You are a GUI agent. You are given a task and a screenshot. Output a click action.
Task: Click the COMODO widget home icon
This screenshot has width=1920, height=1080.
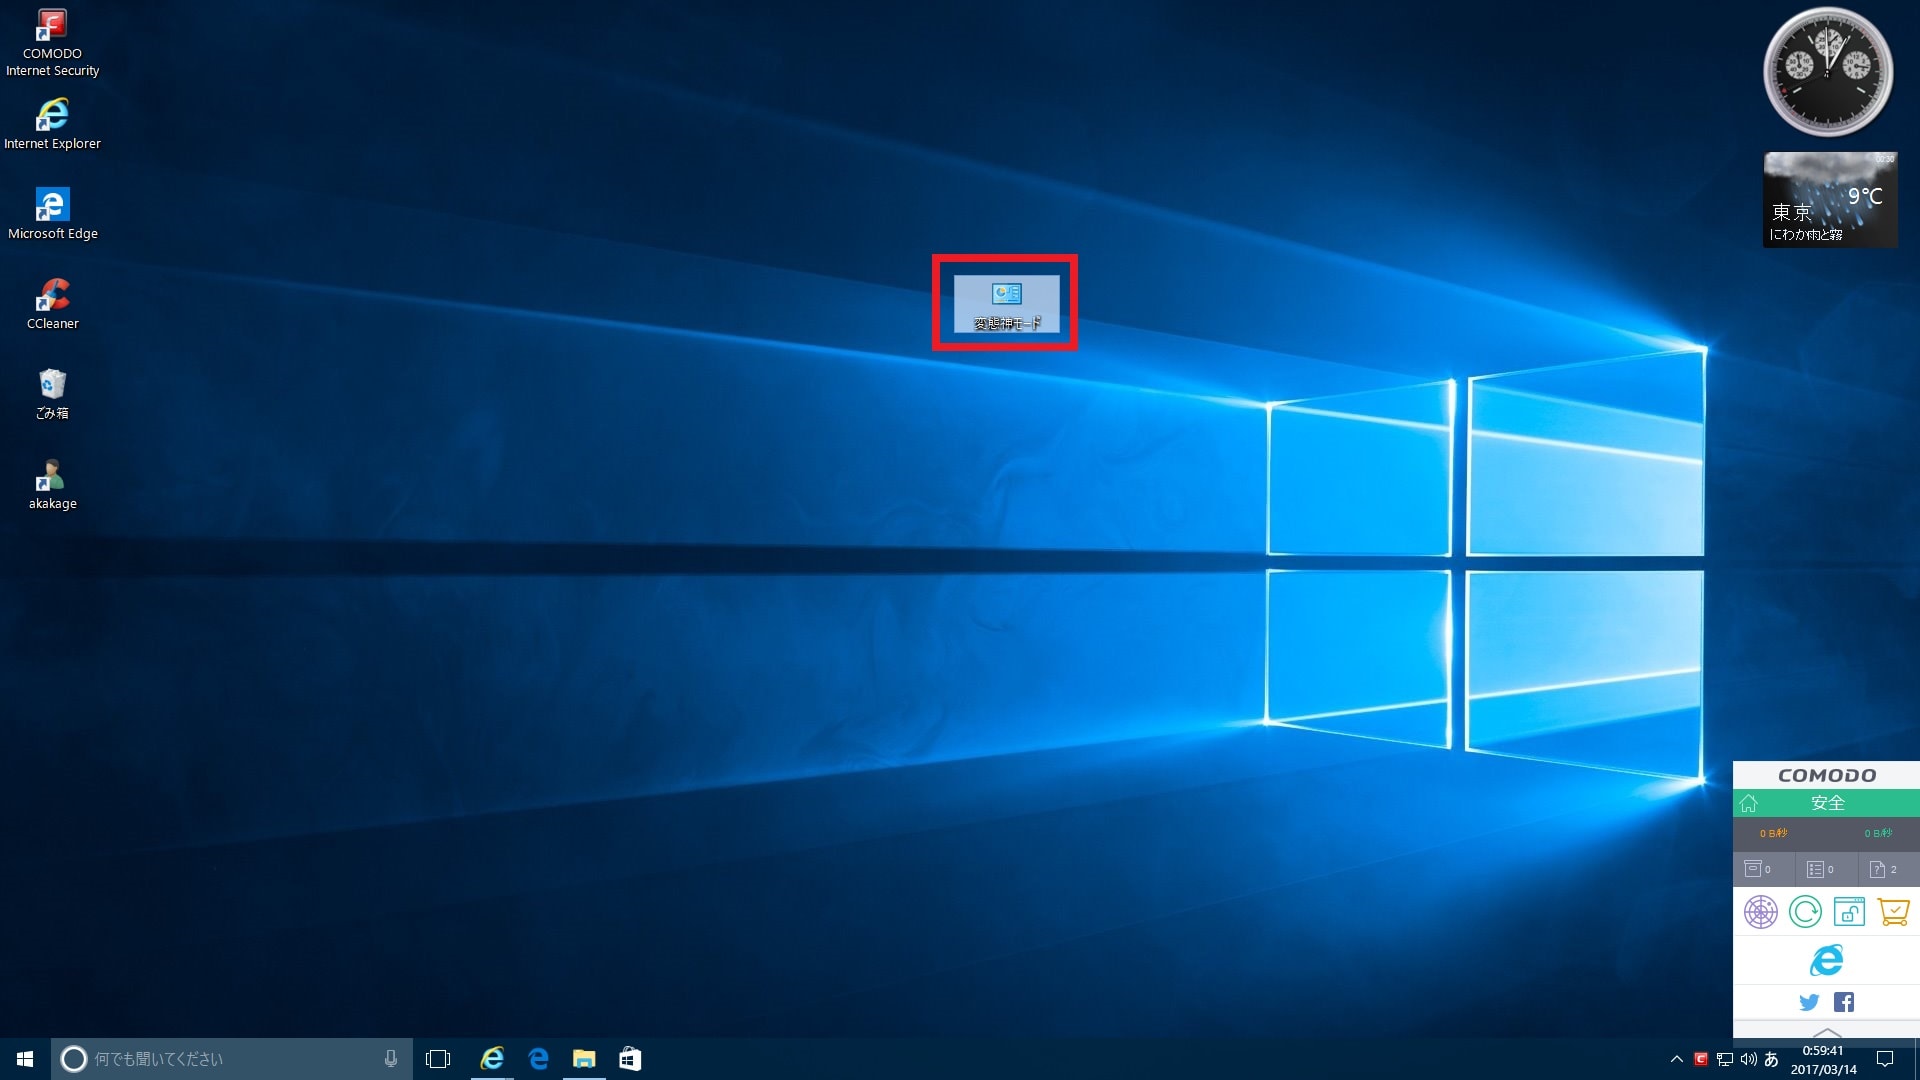[x=1749, y=803]
